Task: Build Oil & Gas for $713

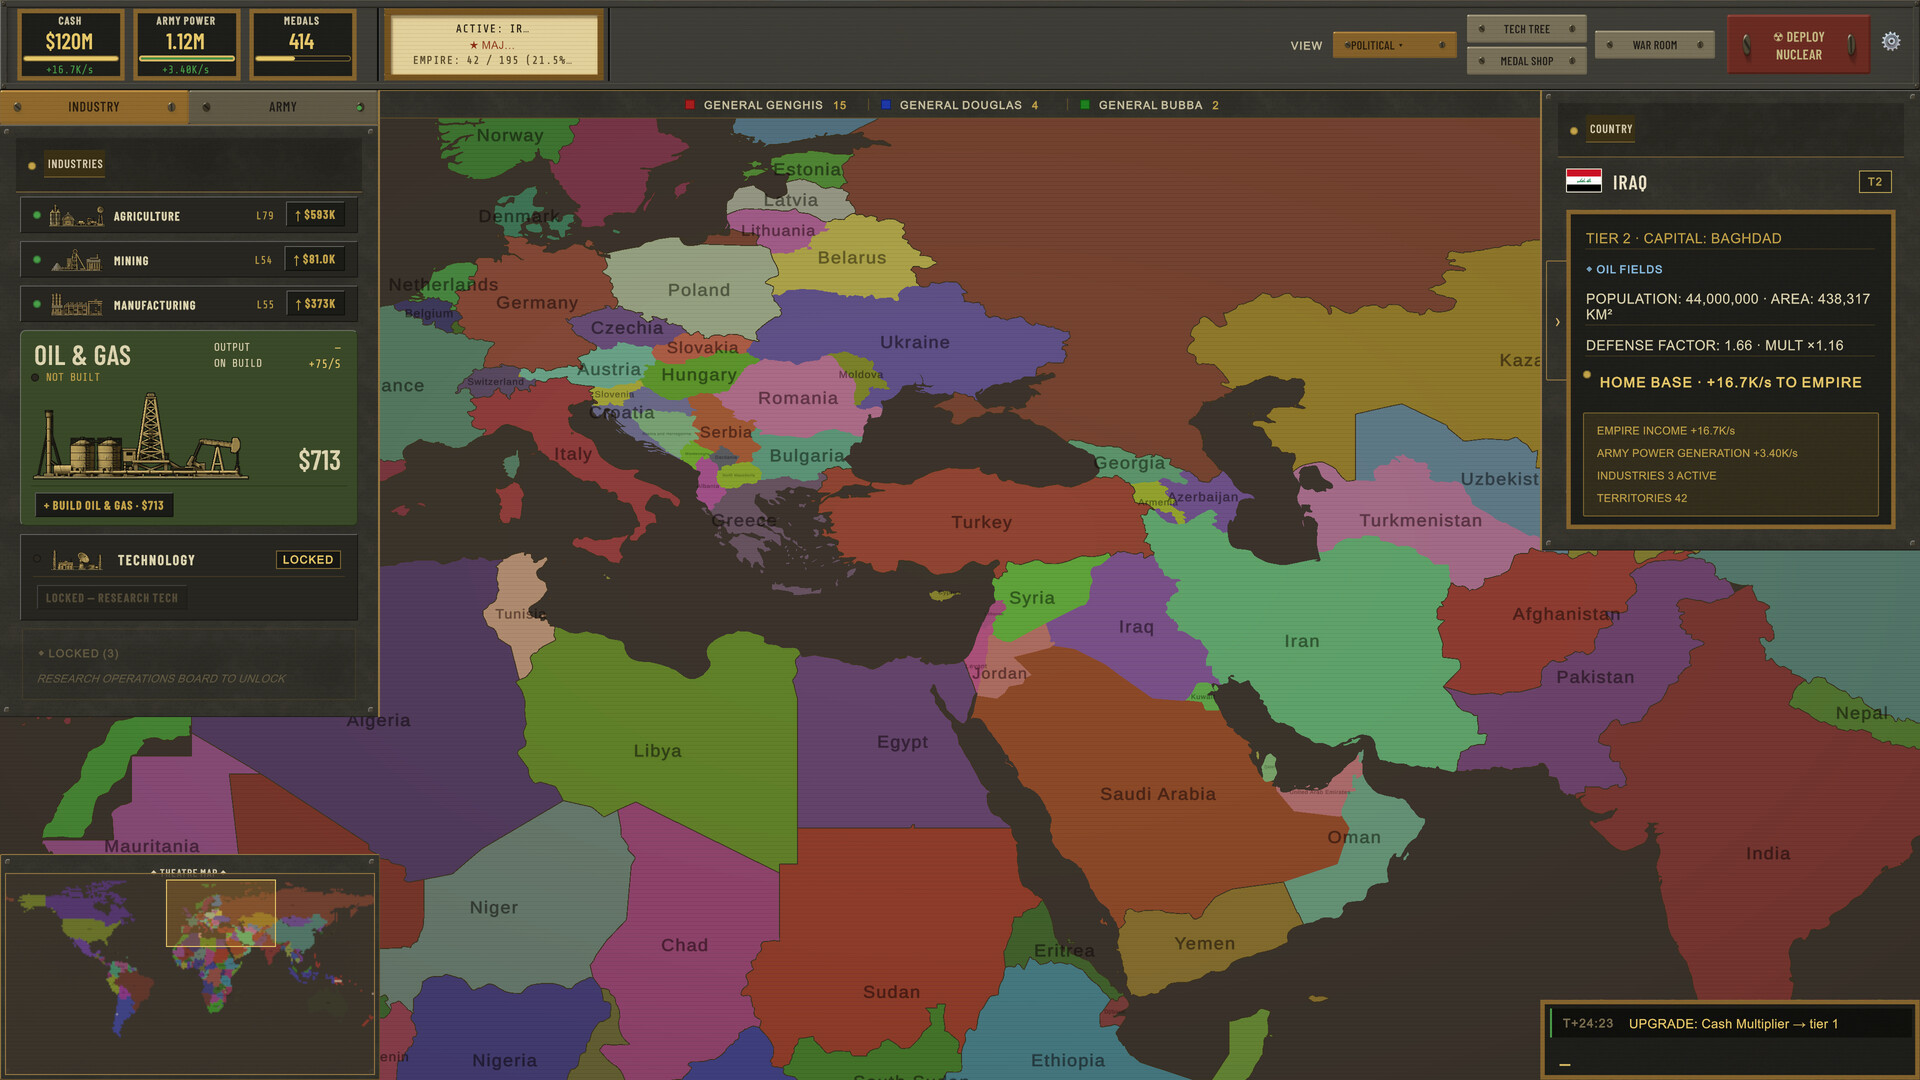Action: pyautogui.click(x=104, y=506)
